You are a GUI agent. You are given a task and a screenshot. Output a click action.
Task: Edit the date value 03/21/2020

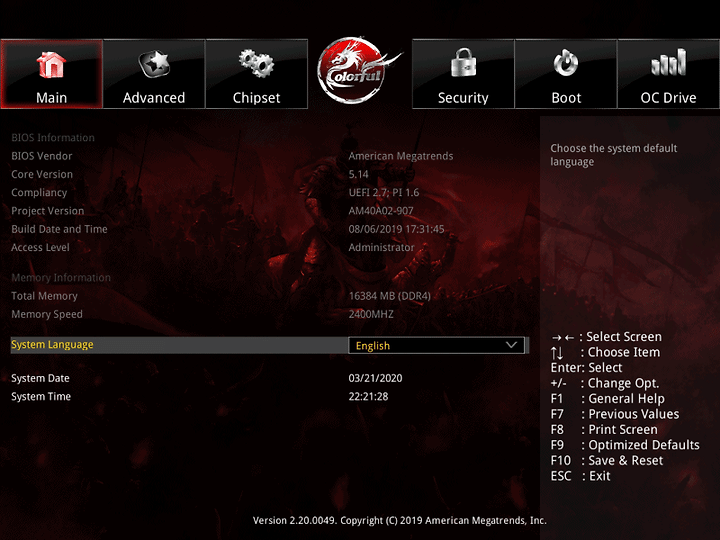point(375,378)
